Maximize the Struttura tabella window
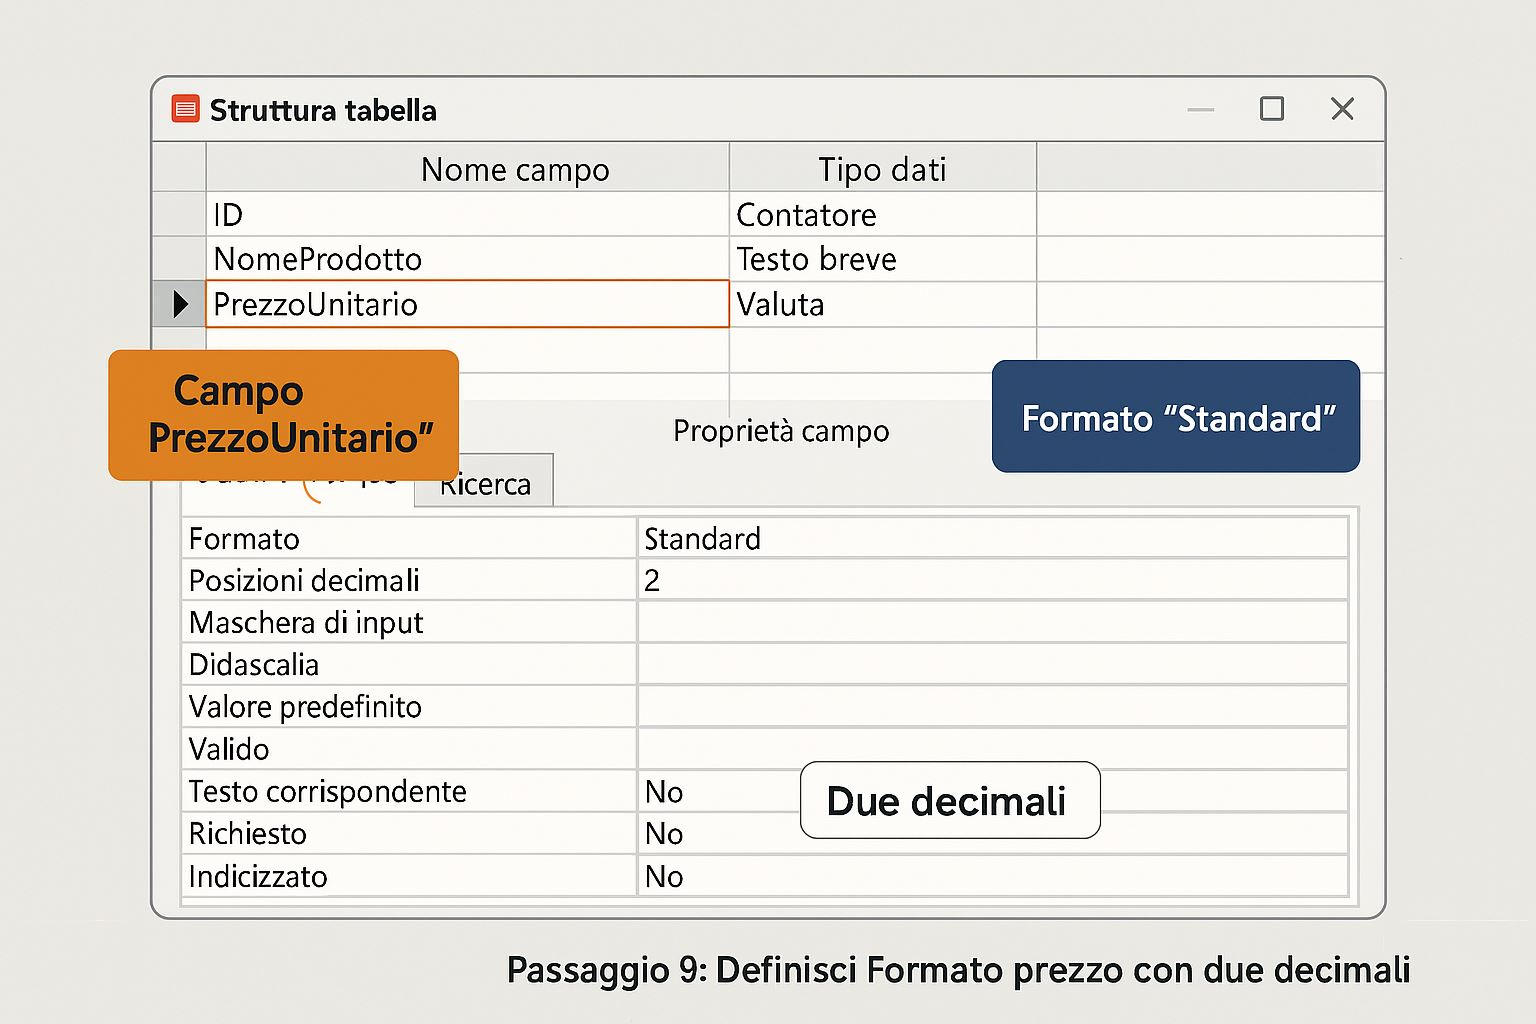1536x1024 pixels. pos(1271,108)
